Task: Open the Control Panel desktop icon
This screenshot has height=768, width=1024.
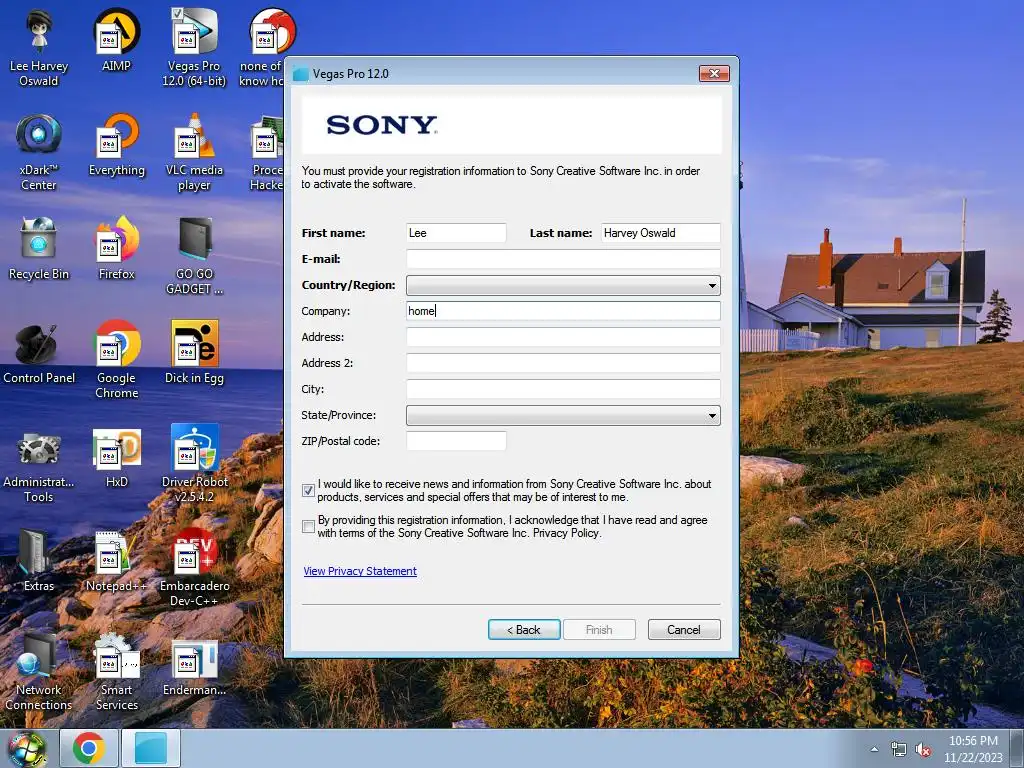Action: [39, 353]
